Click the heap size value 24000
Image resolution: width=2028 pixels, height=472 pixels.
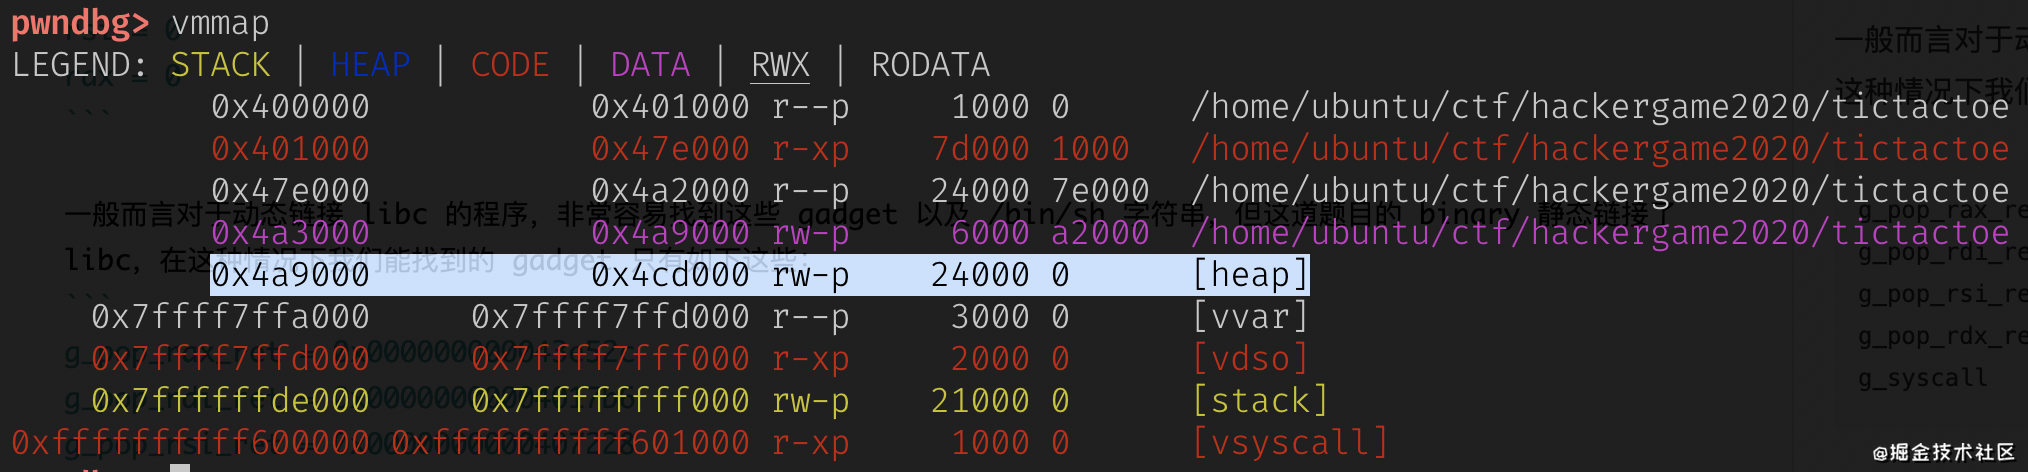pyautogui.click(x=980, y=275)
